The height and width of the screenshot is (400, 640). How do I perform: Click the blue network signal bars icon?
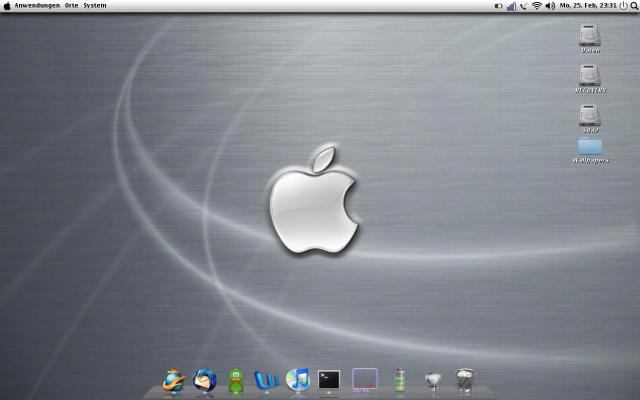click(511, 6)
